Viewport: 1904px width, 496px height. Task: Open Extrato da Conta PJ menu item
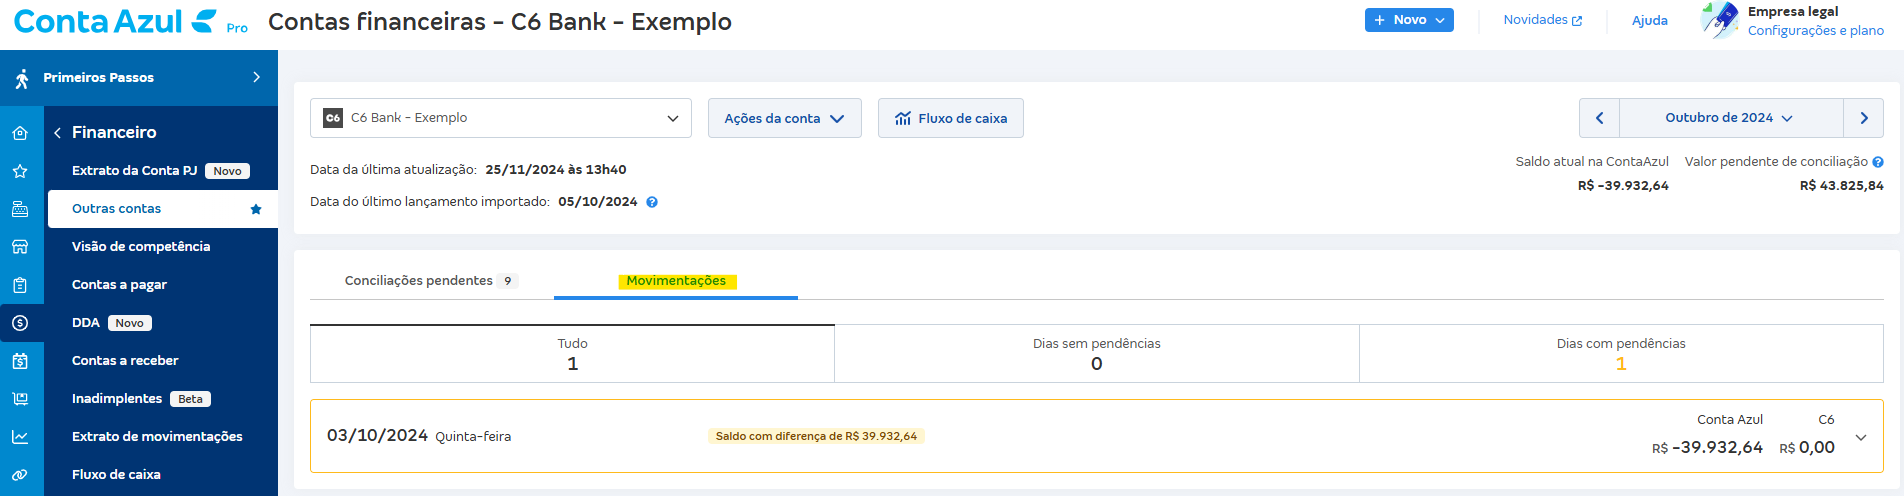pyautogui.click(x=163, y=171)
